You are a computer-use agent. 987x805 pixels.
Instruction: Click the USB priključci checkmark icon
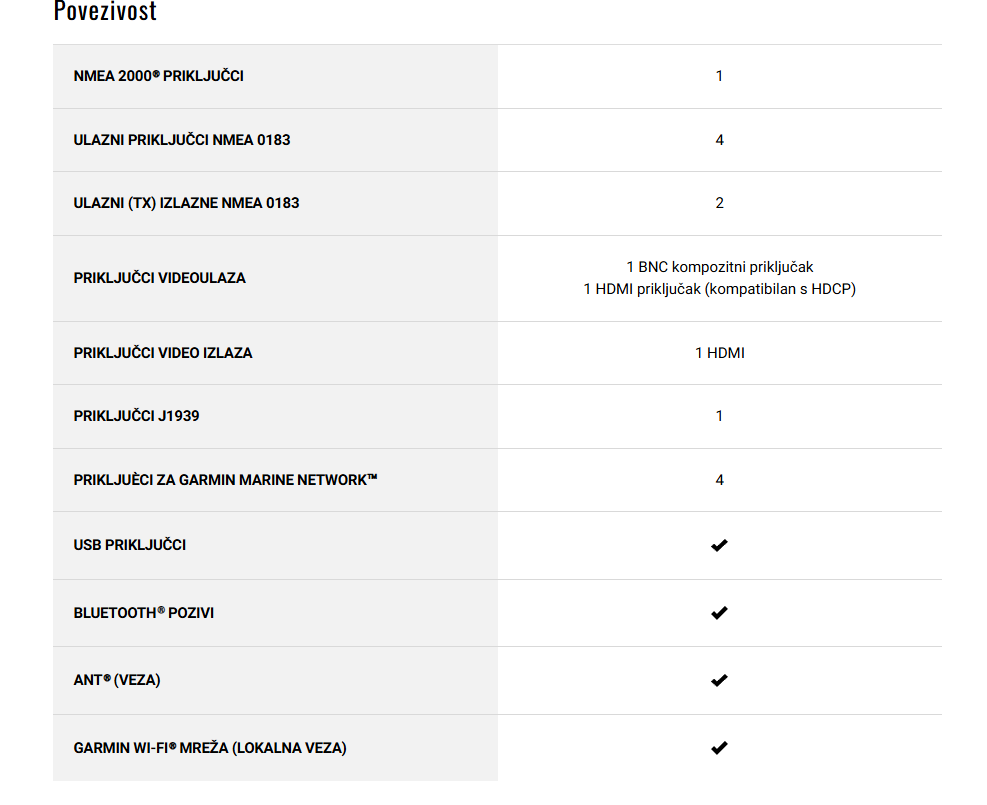pos(719,546)
